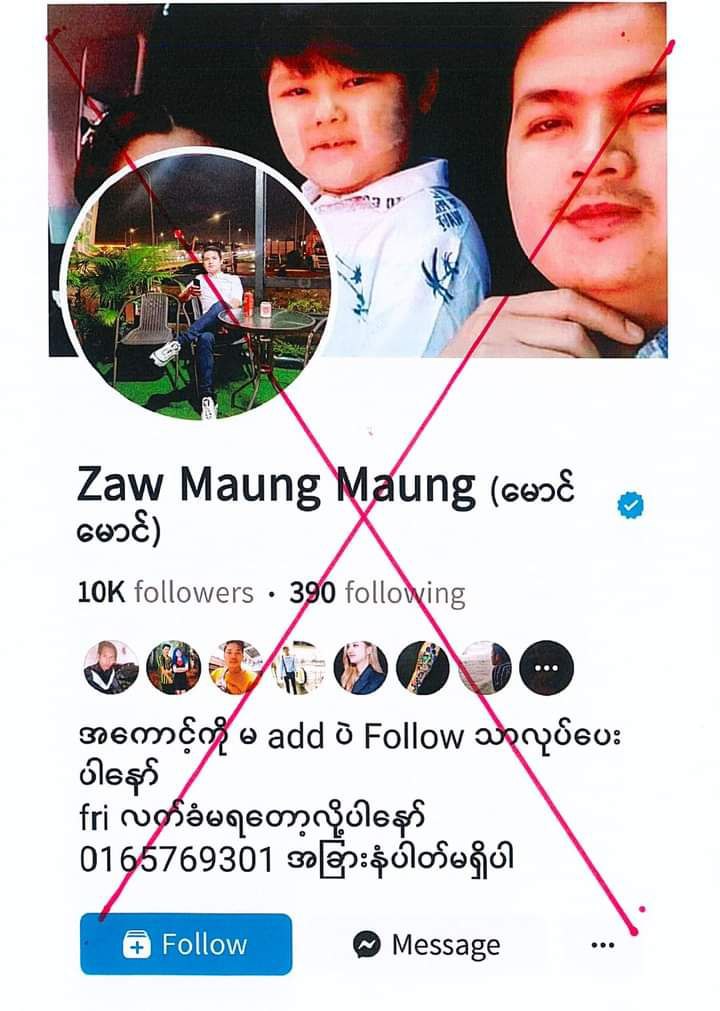The height and width of the screenshot is (1011, 720).
Task: Click the sixth follower avatar with ornament
Action: point(423,667)
